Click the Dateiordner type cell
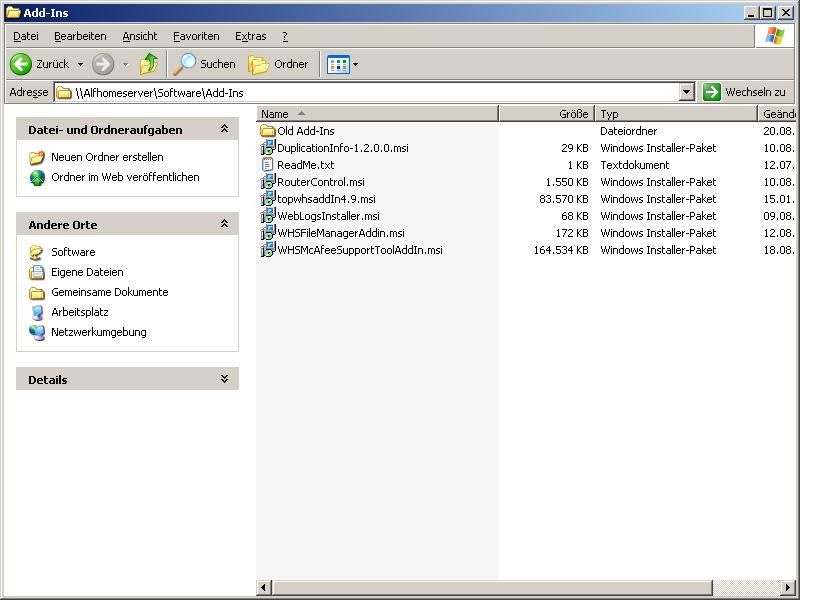The height and width of the screenshot is (600, 840). point(628,131)
